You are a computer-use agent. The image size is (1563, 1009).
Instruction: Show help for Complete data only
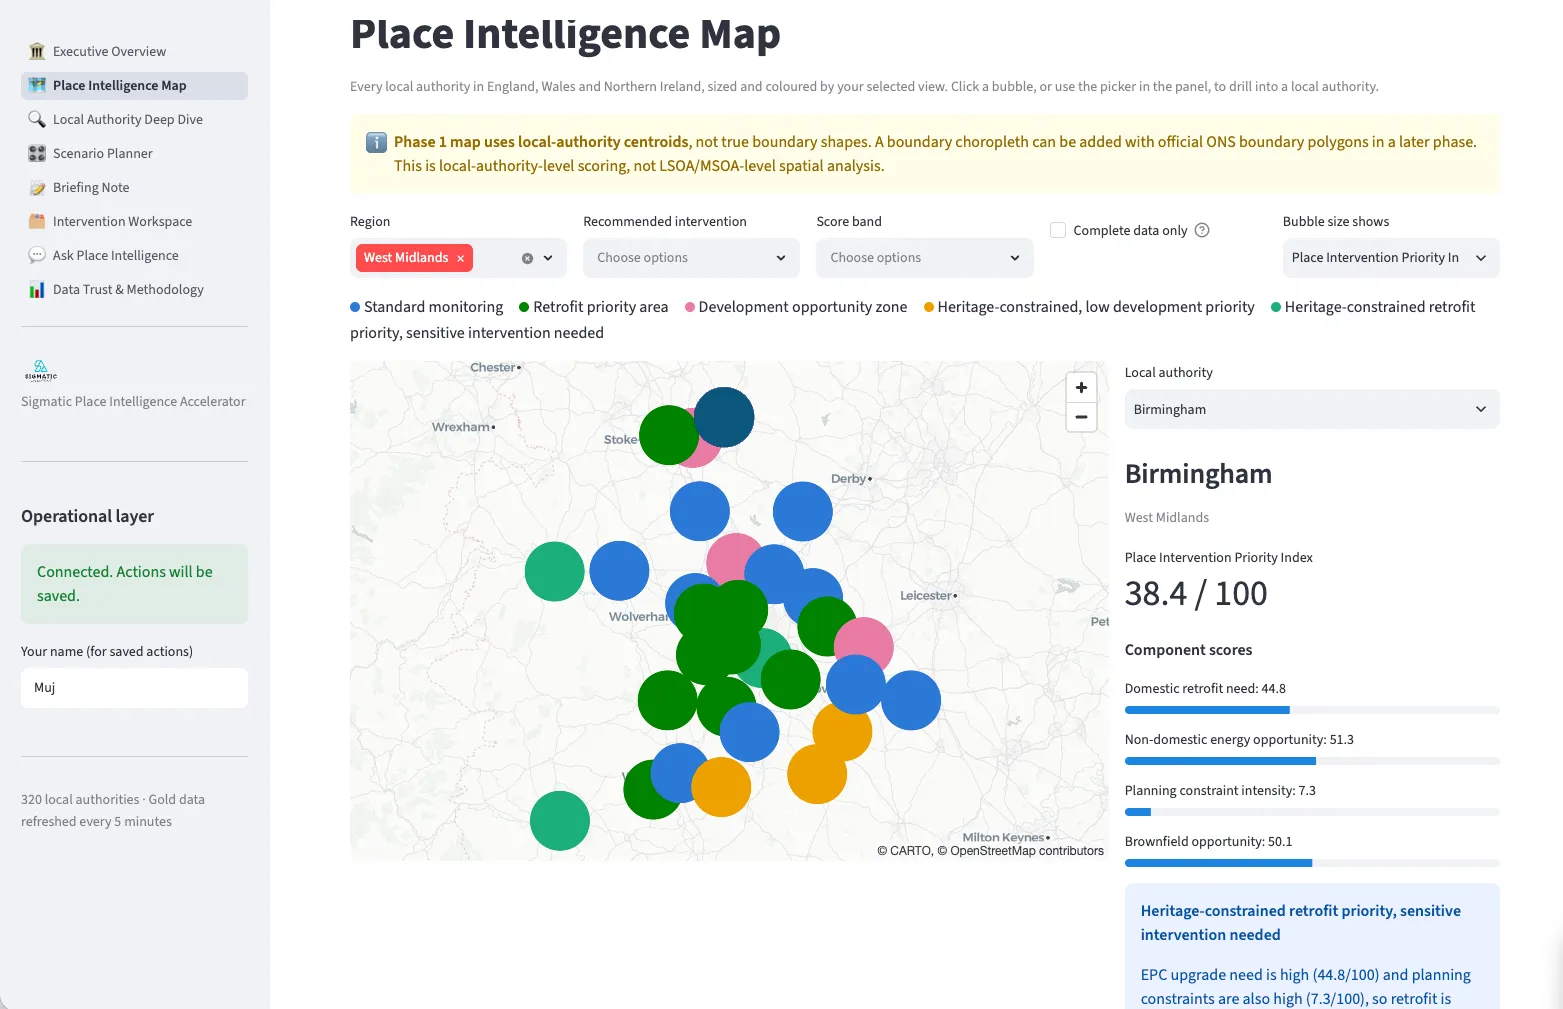[1202, 230]
